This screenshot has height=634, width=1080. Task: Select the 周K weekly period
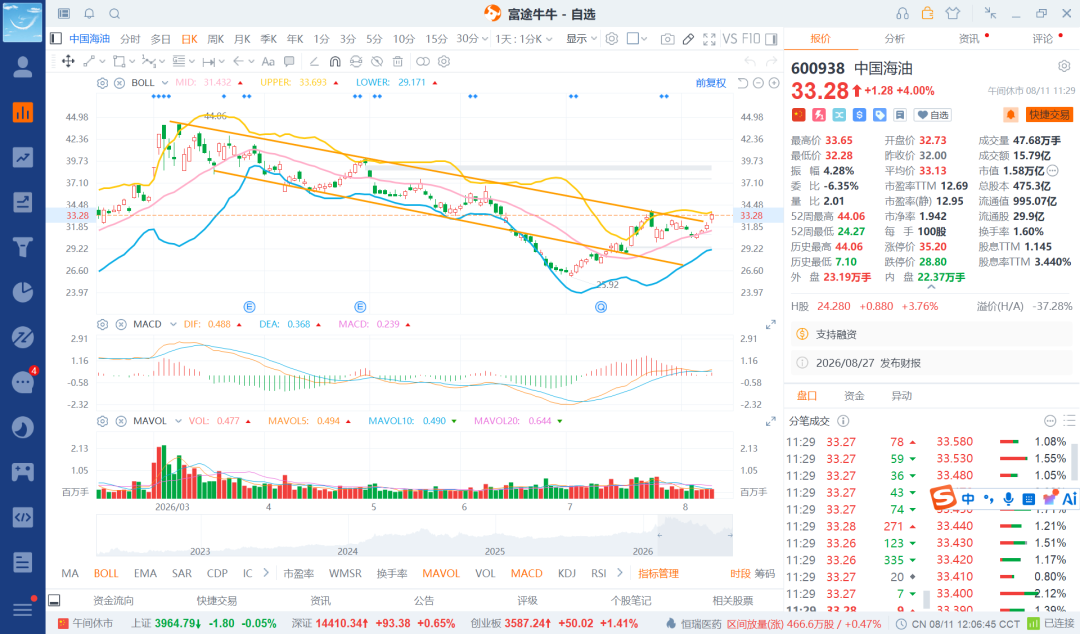coord(216,39)
